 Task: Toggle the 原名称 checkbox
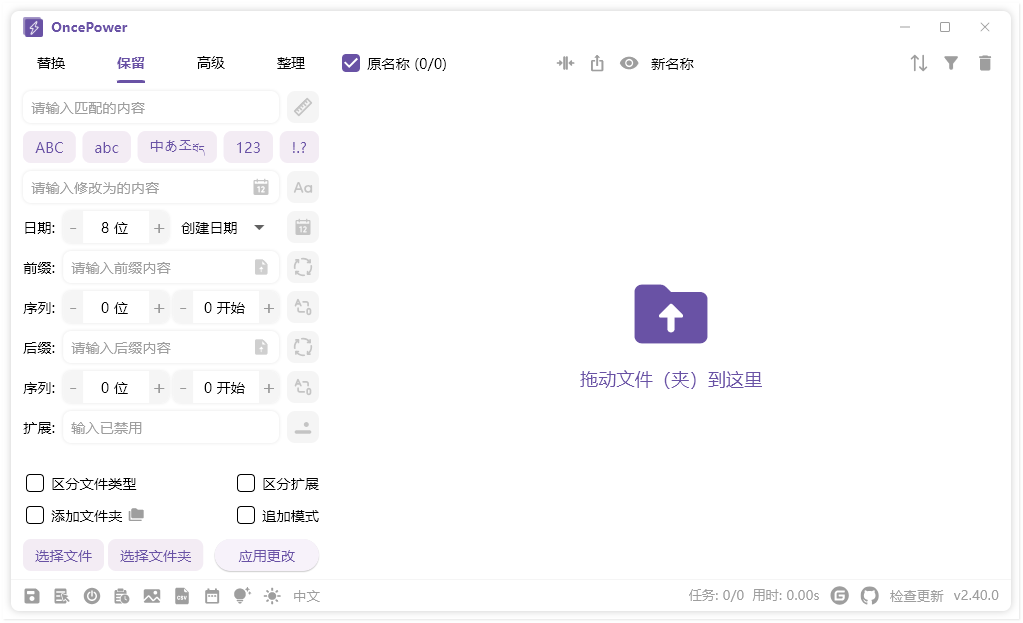[x=350, y=62]
